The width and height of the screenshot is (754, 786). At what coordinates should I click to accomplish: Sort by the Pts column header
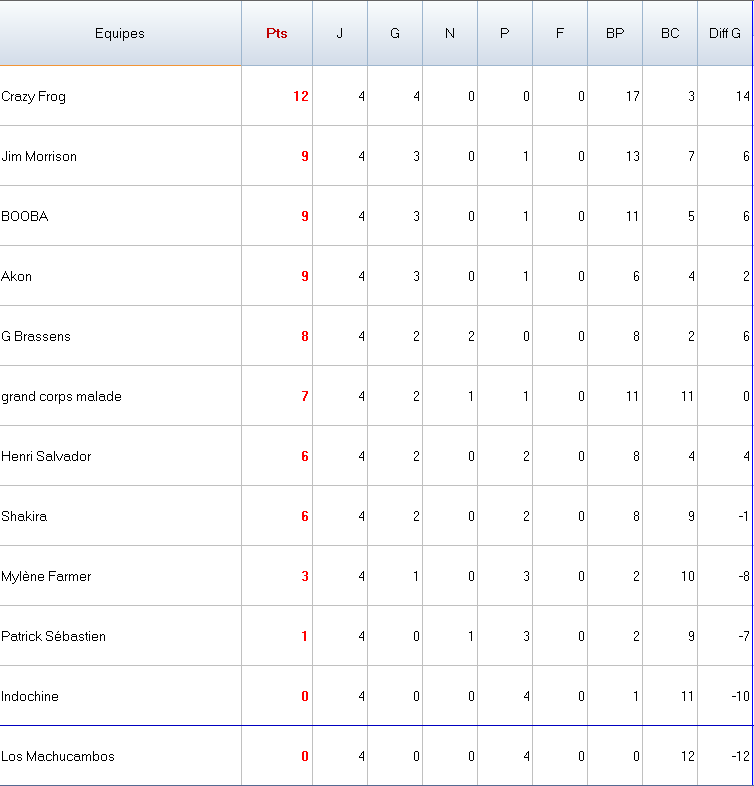coord(277,33)
